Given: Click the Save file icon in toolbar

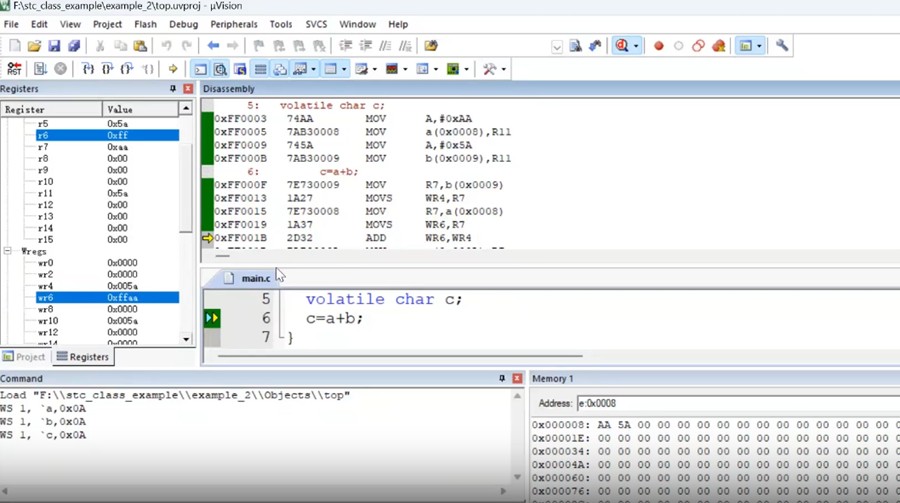Looking at the screenshot, I should coord(54,46).
